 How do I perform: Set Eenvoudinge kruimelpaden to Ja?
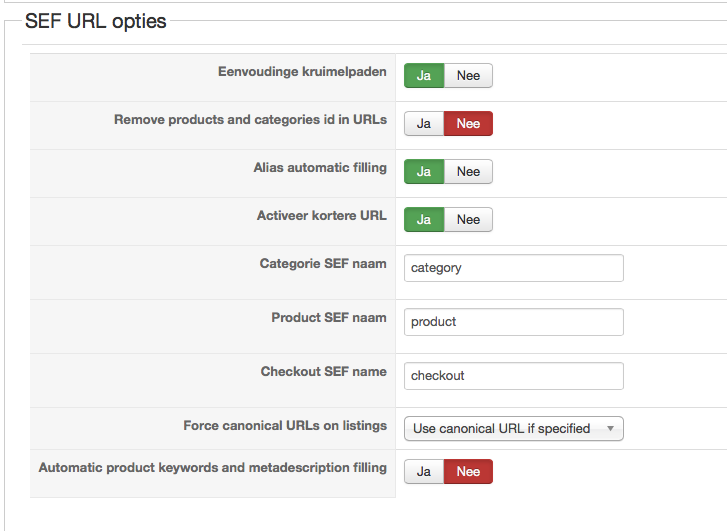tap(424, 76)
